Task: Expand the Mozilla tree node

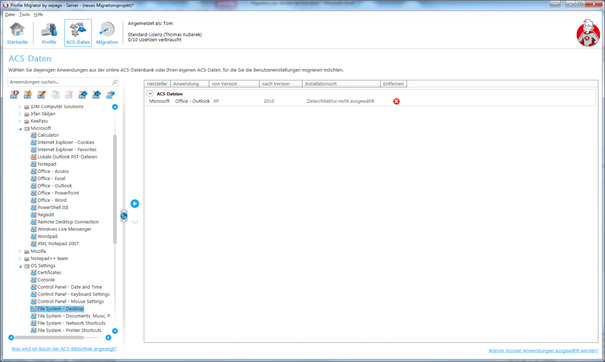Action: tap(20, 251)
